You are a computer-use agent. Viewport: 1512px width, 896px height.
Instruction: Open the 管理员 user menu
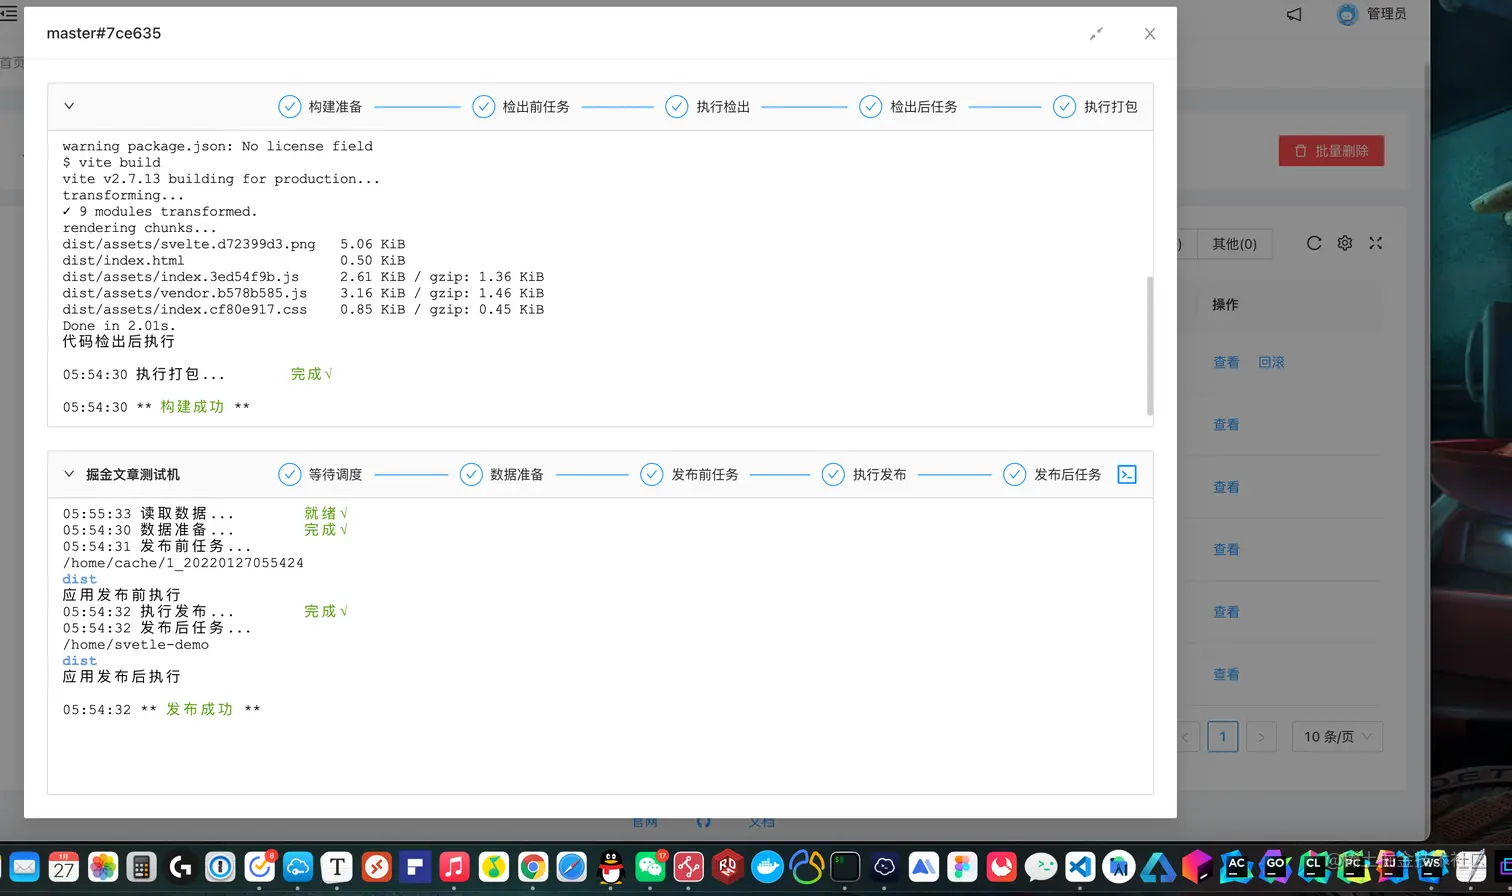pyautogui.click(x=1372, y=14)
